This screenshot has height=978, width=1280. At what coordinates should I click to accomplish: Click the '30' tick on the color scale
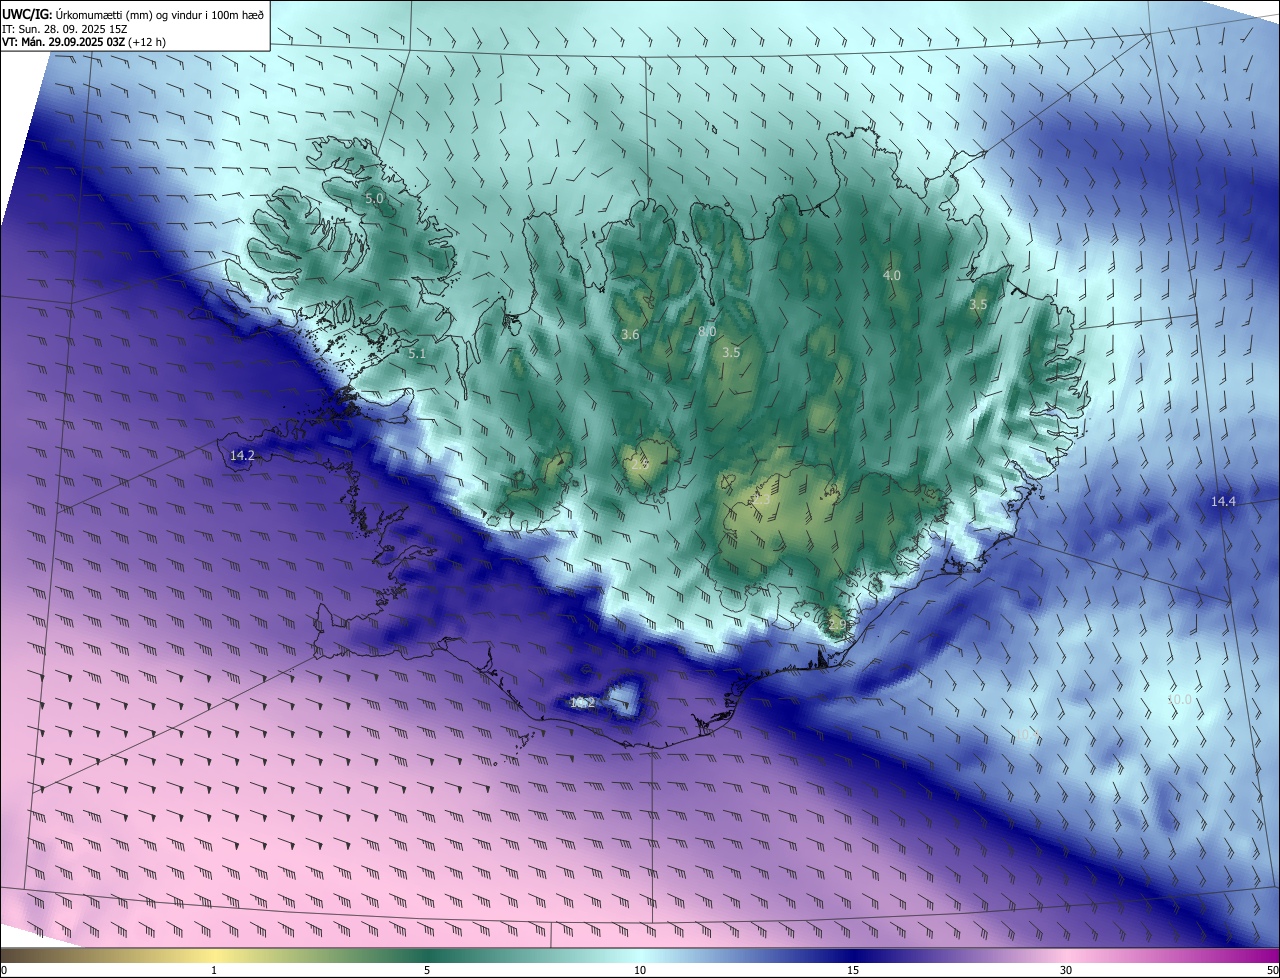(1066, 970)
